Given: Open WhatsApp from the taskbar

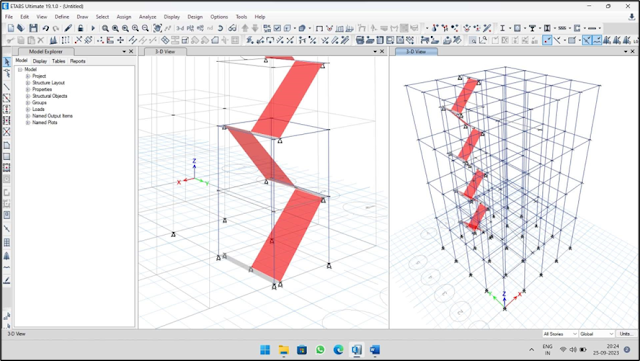Looking at the screenshot, I should tap(320, 350).
